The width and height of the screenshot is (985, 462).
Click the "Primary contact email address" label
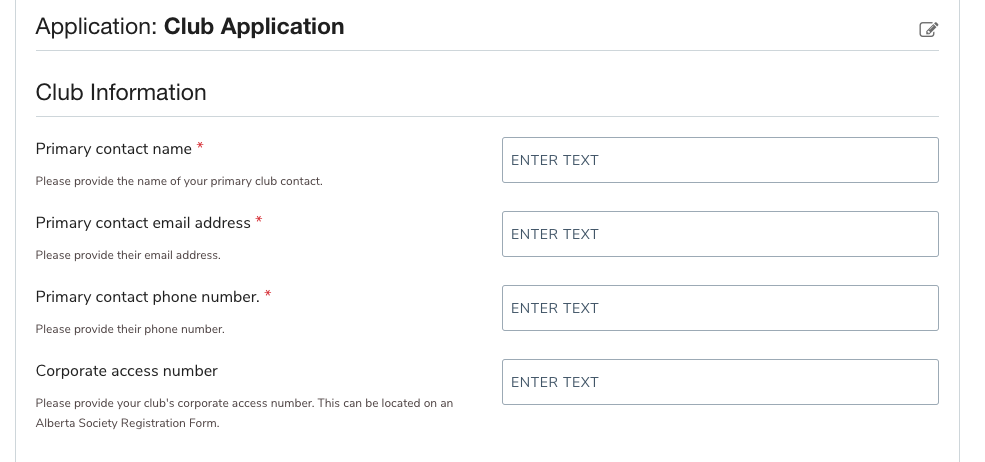143,223
